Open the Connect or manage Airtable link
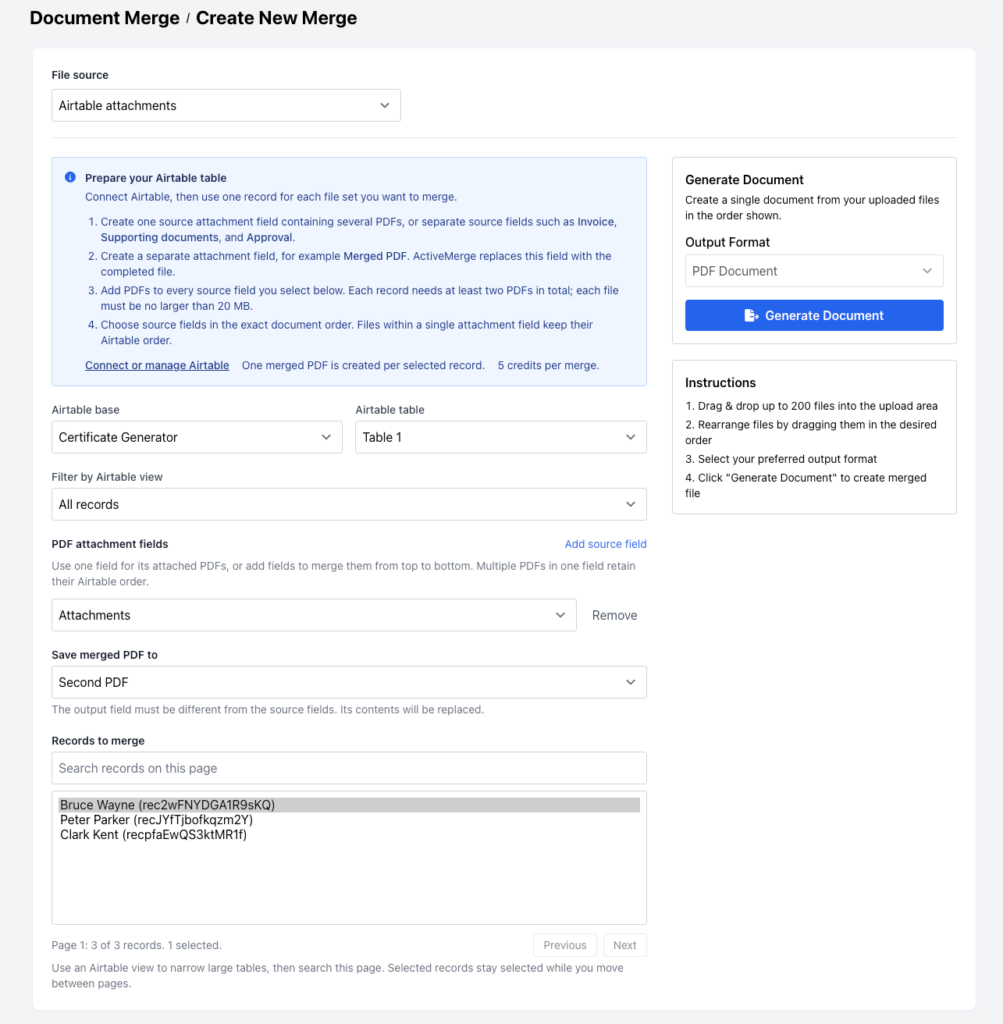 pyautogui.click(x=157, y=366)
